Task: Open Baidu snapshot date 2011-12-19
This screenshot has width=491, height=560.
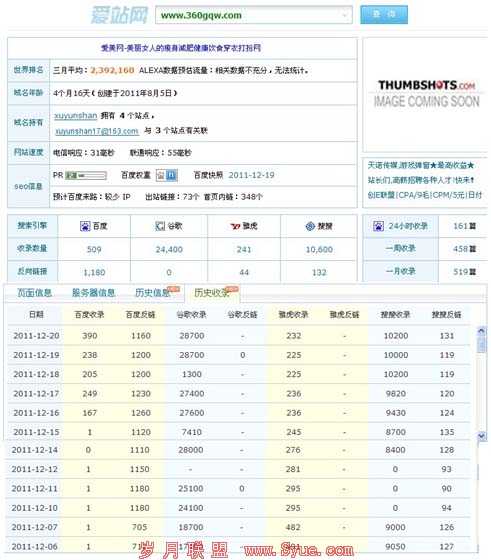Action: click(251, 175)
